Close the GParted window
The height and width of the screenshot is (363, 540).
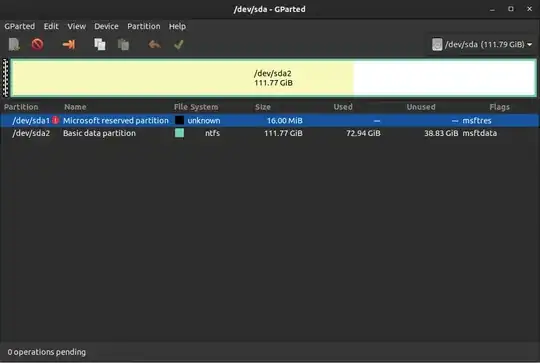529,9
